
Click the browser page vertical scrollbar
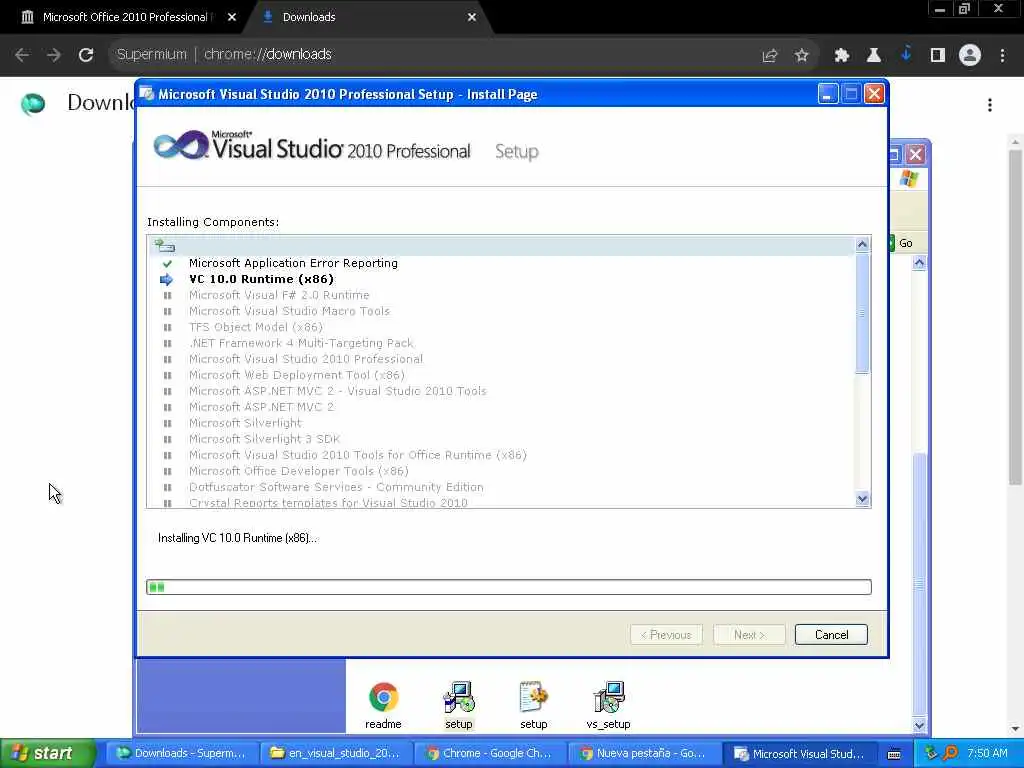(x=1015, y=317)
